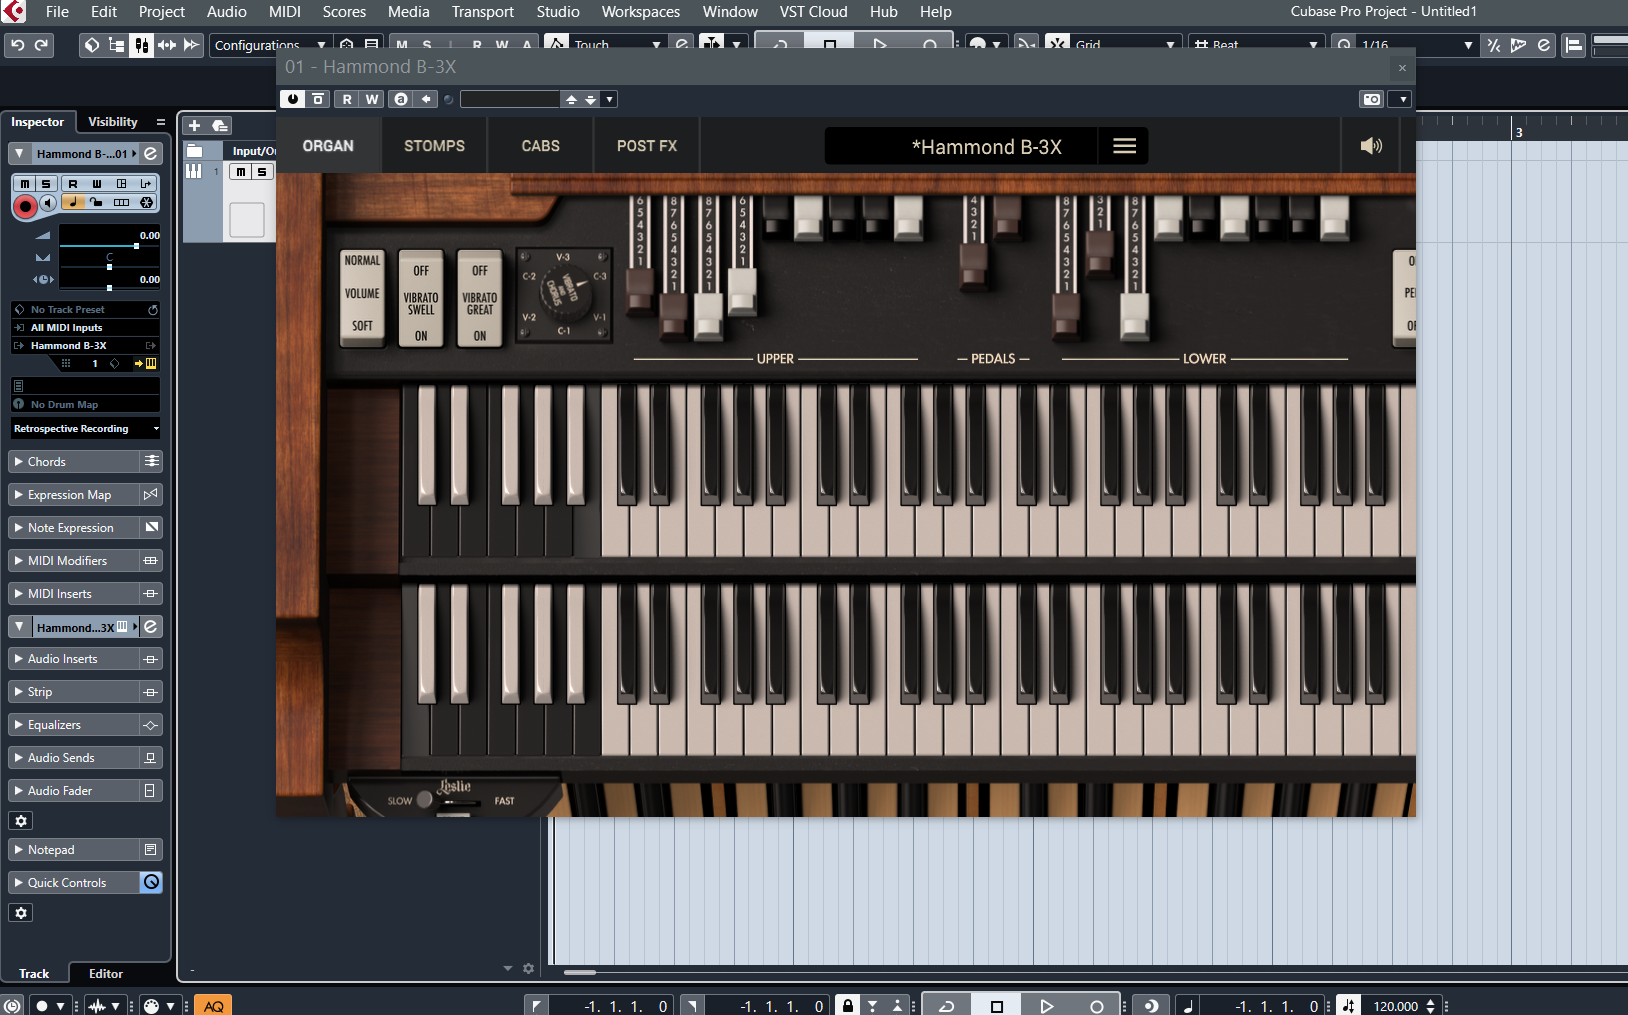Open the preset browser dropdown arrow in plugin header

(610, 99)
